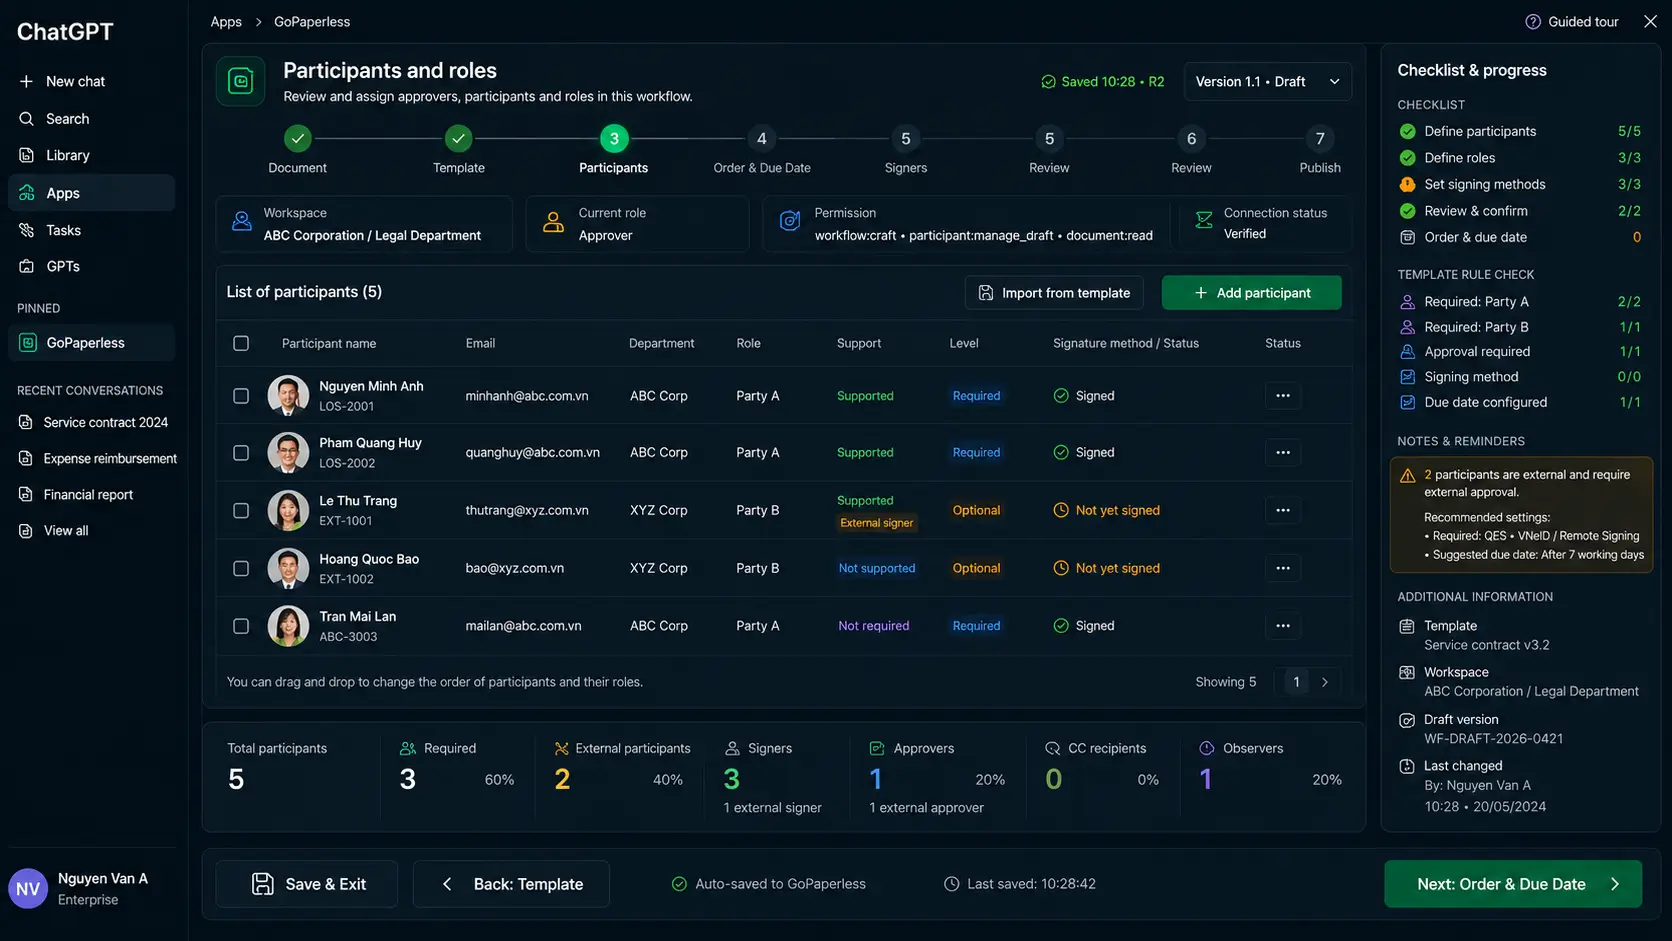This screenshot has width=1672, height=941.
Task: Go to next page of participants
Action: [x=1325, y=682]
